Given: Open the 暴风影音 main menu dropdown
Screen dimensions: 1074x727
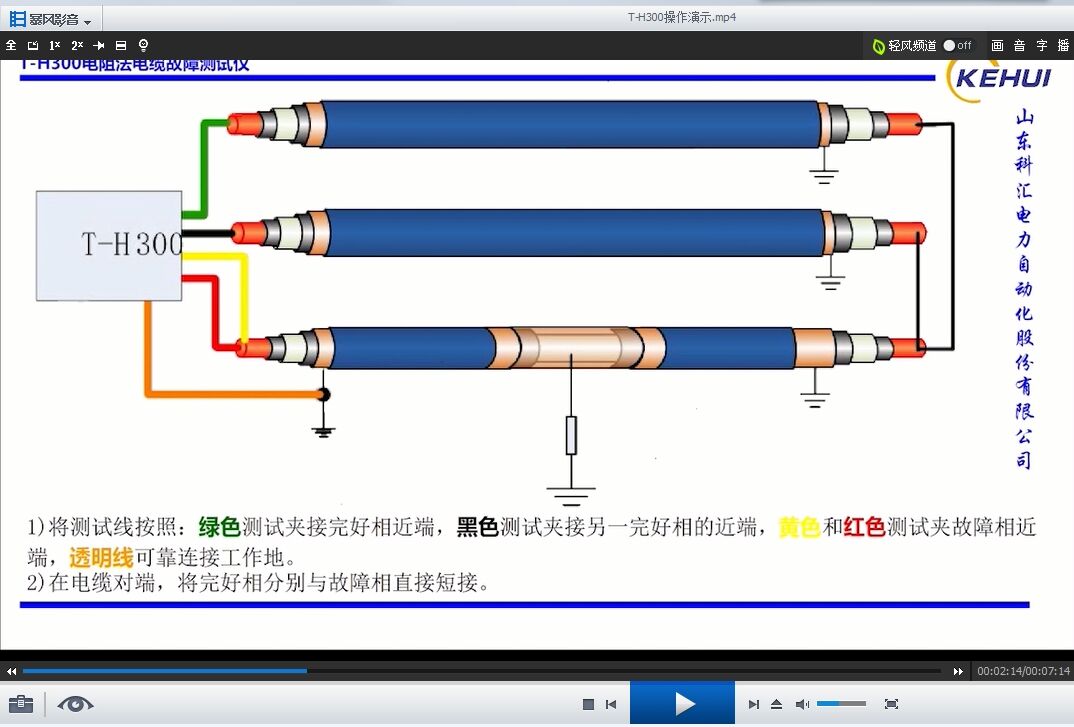Looking at the screenshot, I should click(x=50, y=18).
